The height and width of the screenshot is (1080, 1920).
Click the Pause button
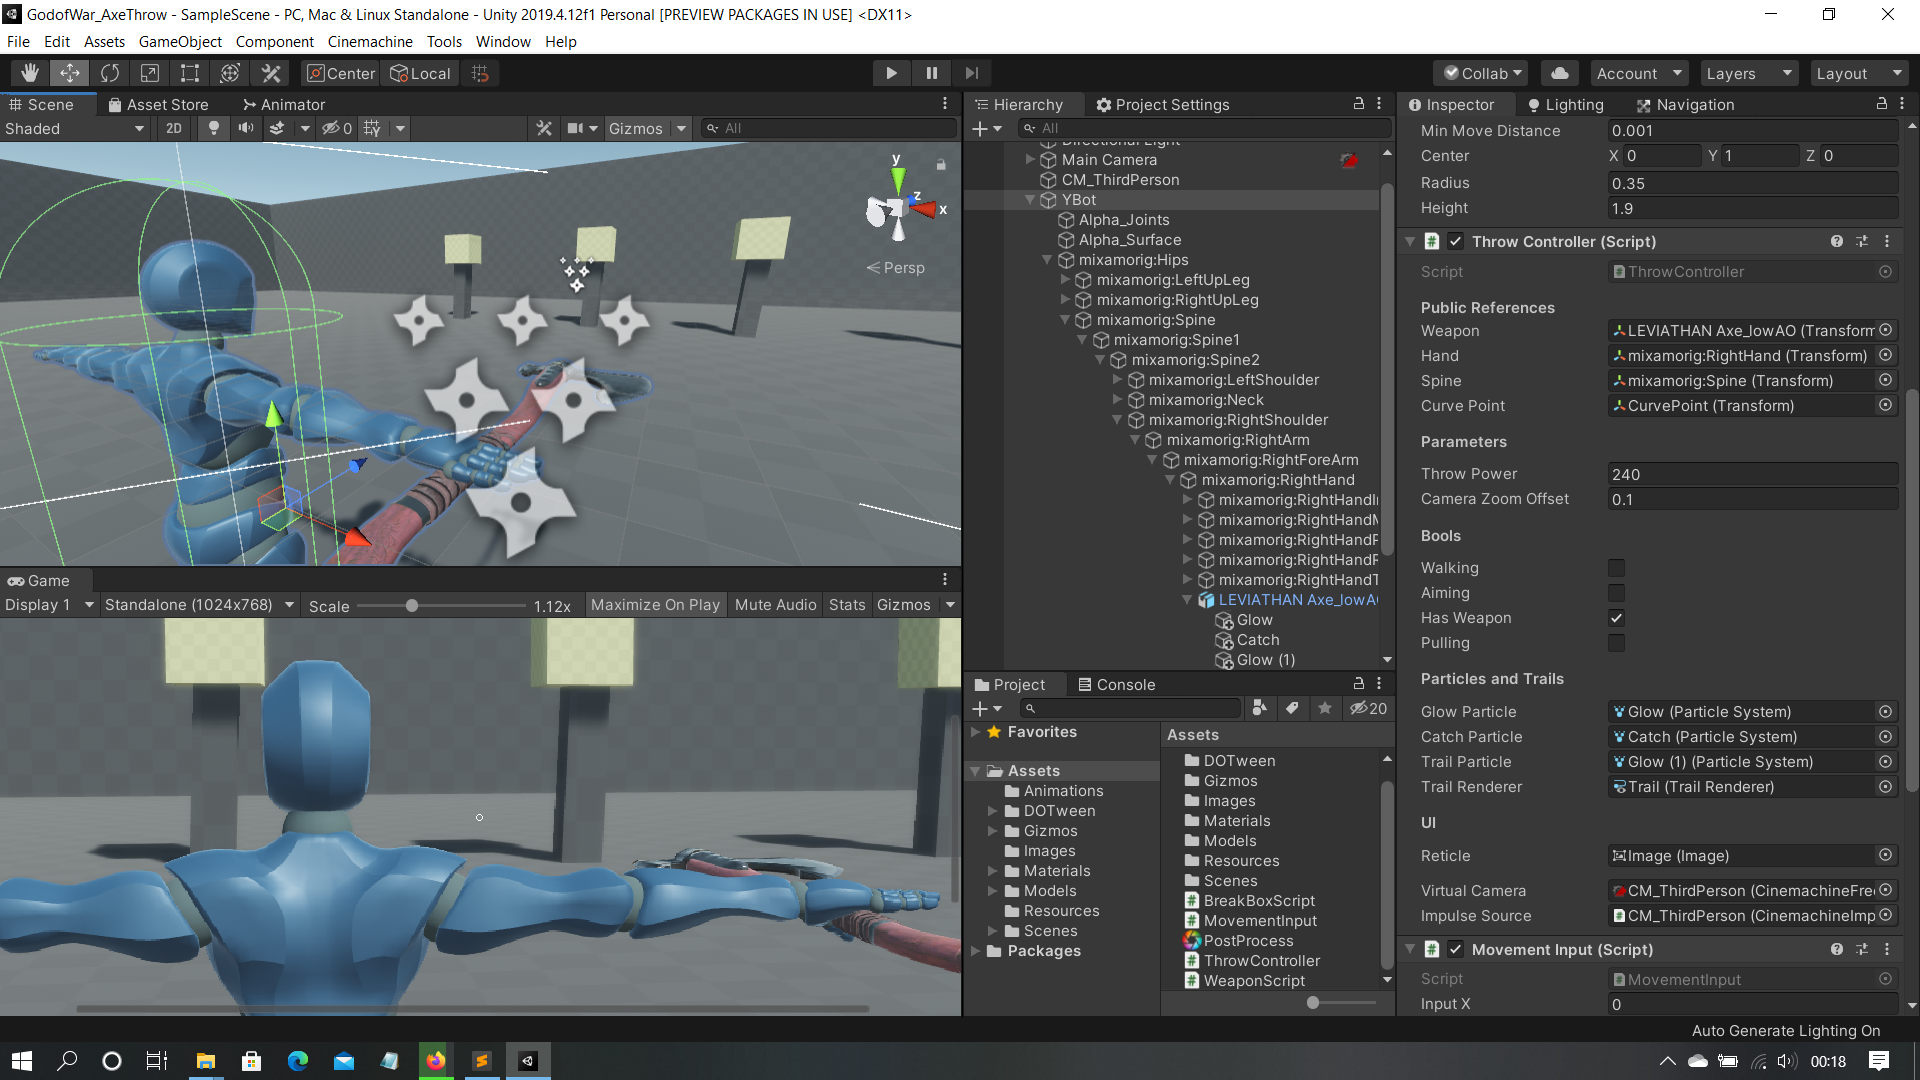pyautogui.click(x=931, y=73)
